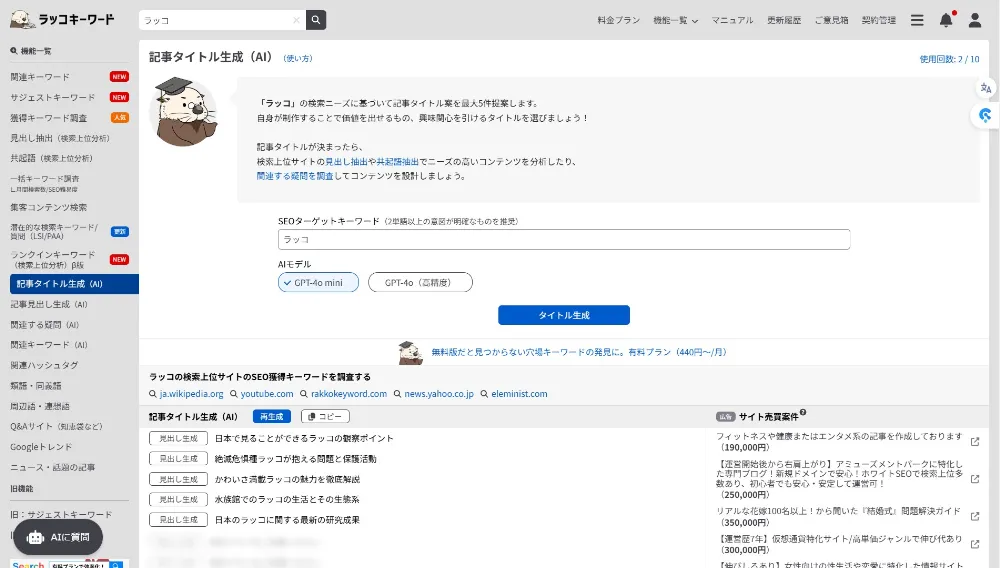Expand the 機能一覧 dropdown in header
Viewport: 1000px width, 568px height.
[675, 20]
